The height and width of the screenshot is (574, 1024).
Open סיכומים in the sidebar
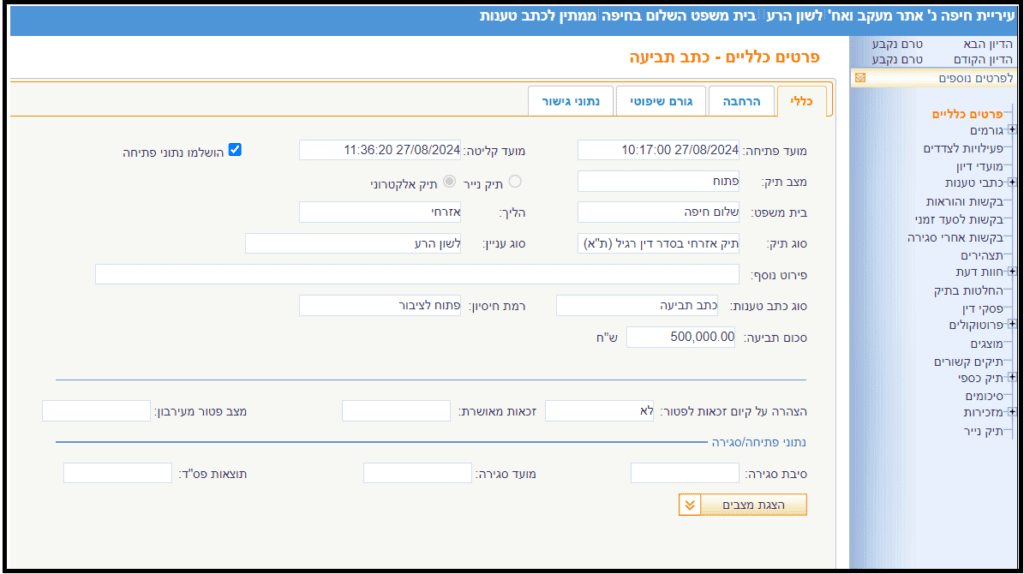click(985, 396)
